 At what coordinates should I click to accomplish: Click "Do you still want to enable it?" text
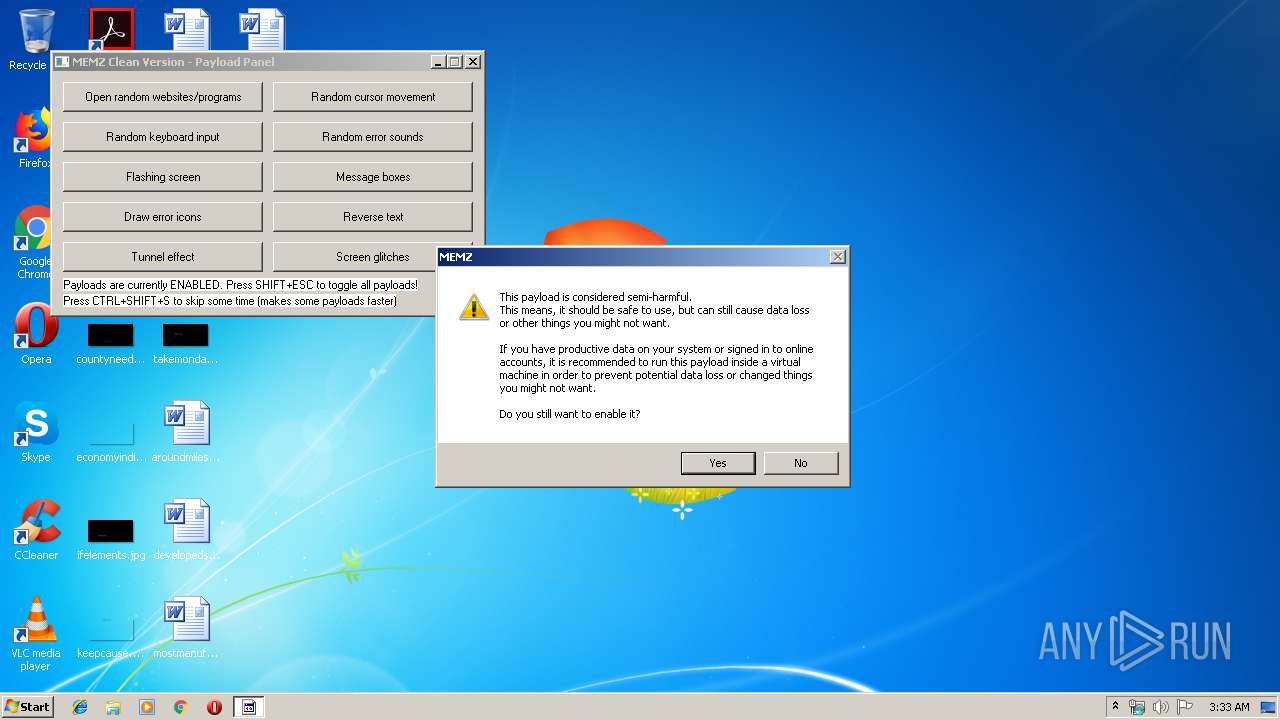tap(570, 414)
